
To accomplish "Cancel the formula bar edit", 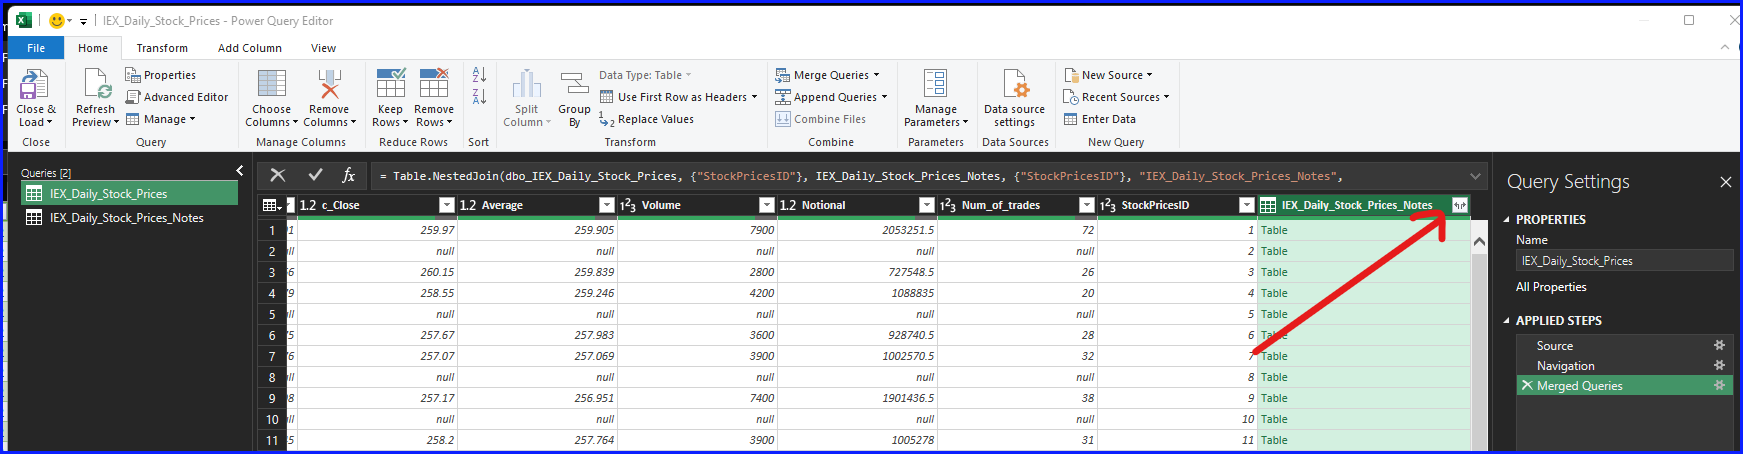I will pos(278,175).
